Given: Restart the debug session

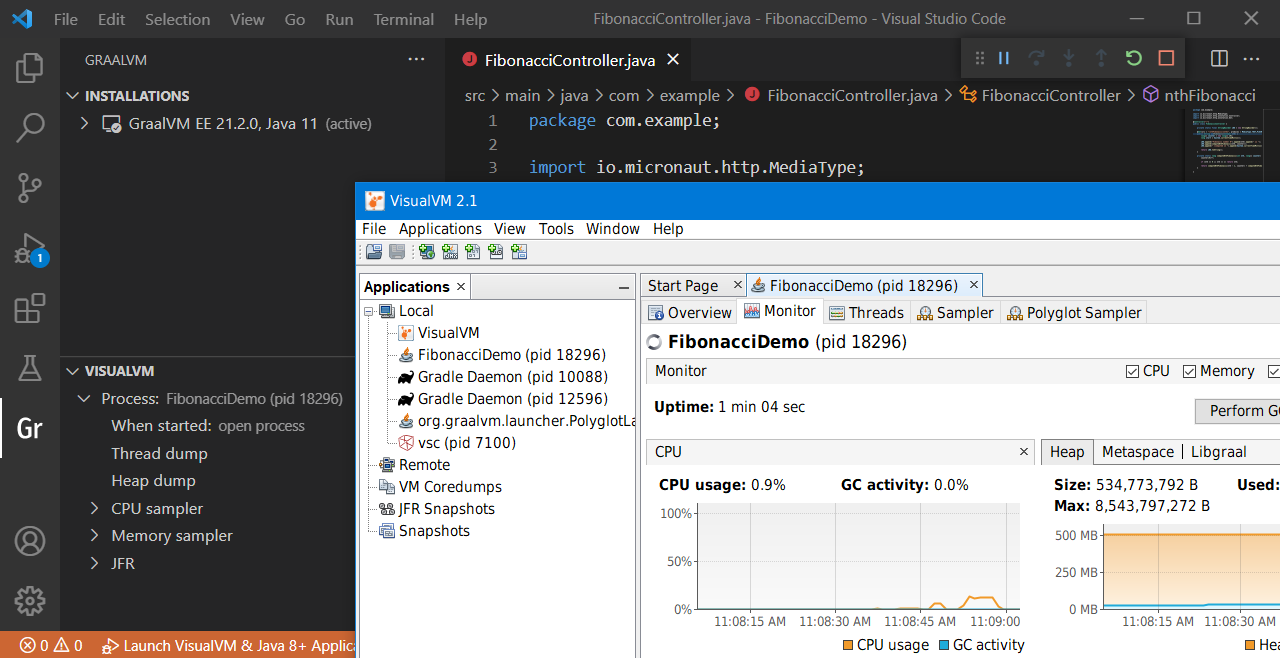Looking at the screenshot, I should [1133, 58].
